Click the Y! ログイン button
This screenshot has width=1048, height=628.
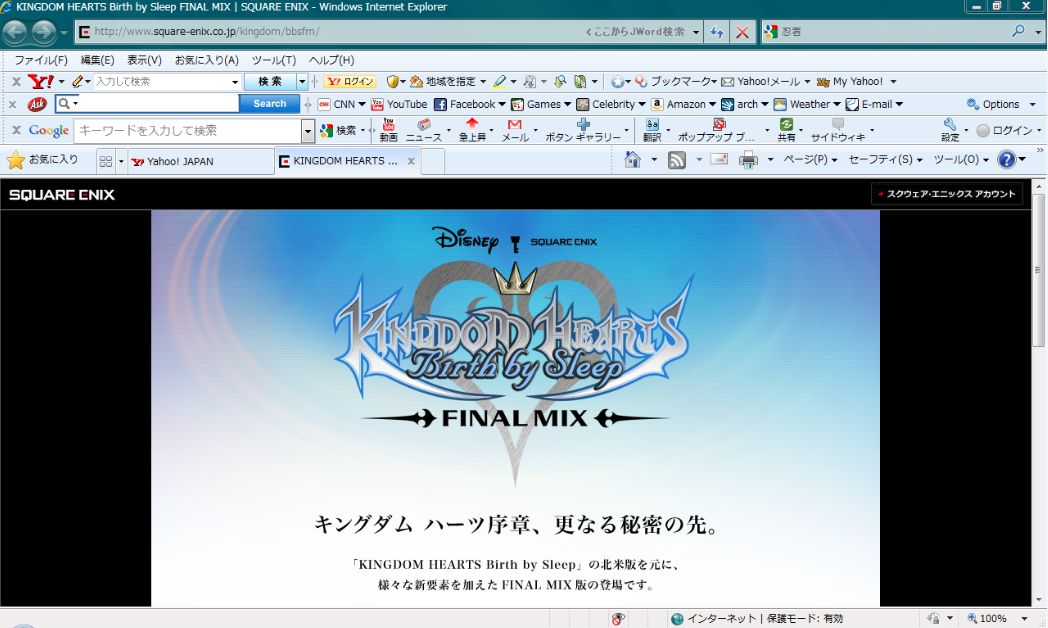click(350, 82)
